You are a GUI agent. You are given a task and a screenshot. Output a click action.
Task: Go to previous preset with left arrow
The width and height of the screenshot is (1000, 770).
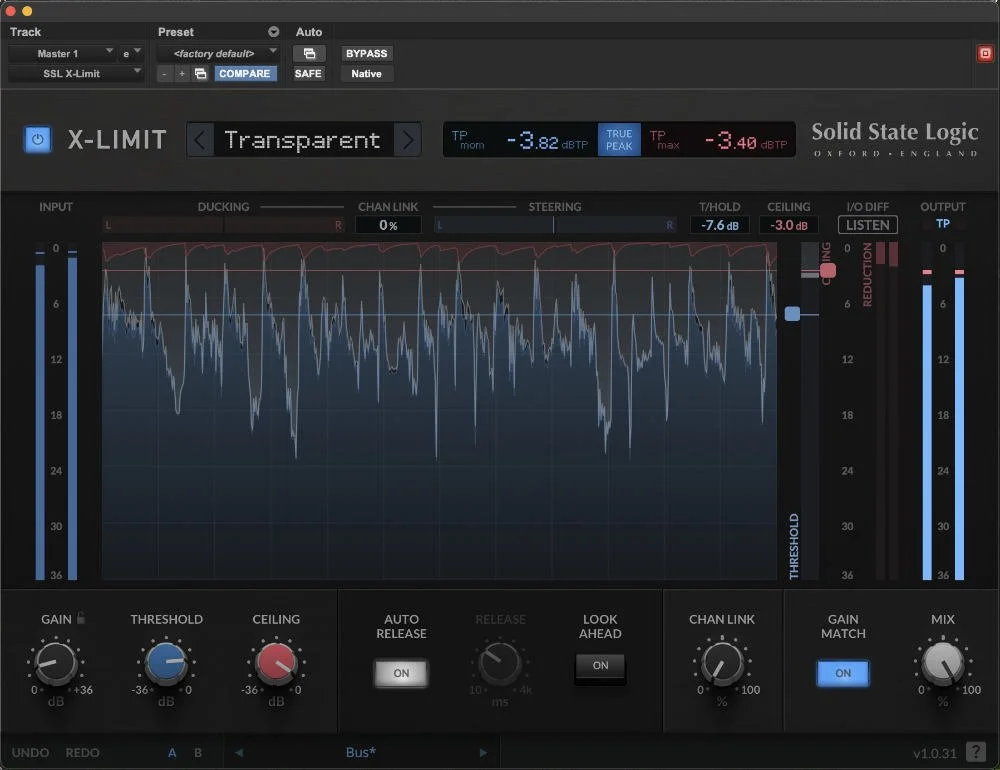point(200,140)
